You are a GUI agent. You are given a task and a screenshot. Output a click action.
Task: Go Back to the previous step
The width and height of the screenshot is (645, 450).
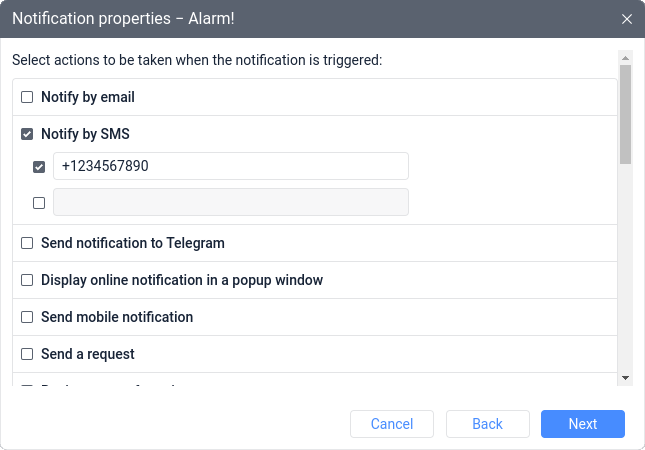coord(487,424)
